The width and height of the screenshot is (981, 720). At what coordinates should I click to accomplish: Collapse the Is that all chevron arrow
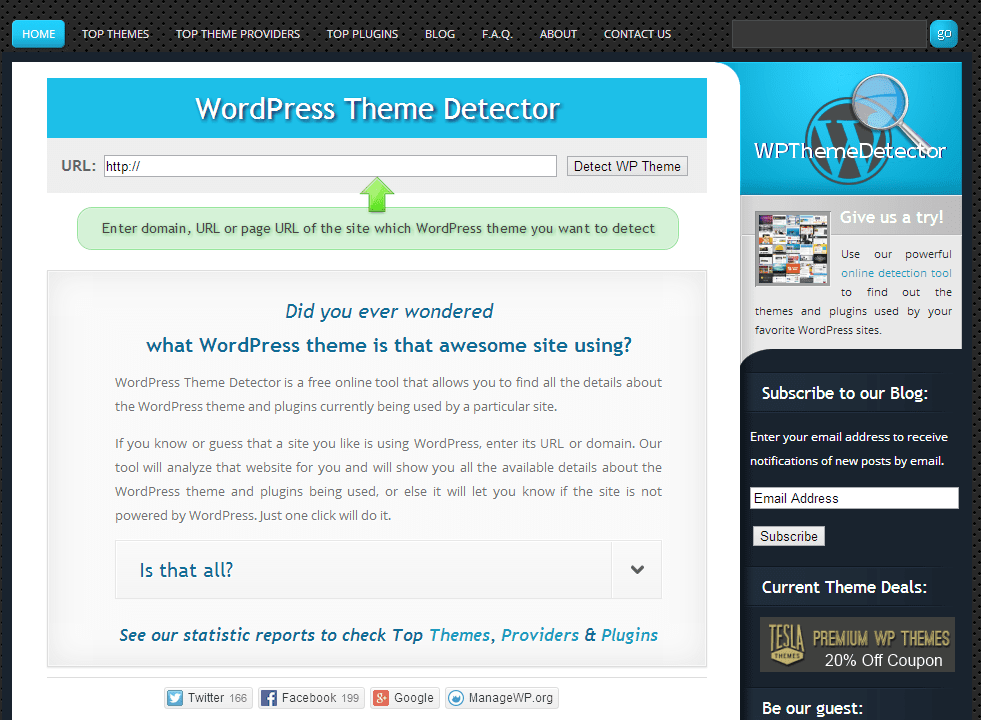pos(636,568)
